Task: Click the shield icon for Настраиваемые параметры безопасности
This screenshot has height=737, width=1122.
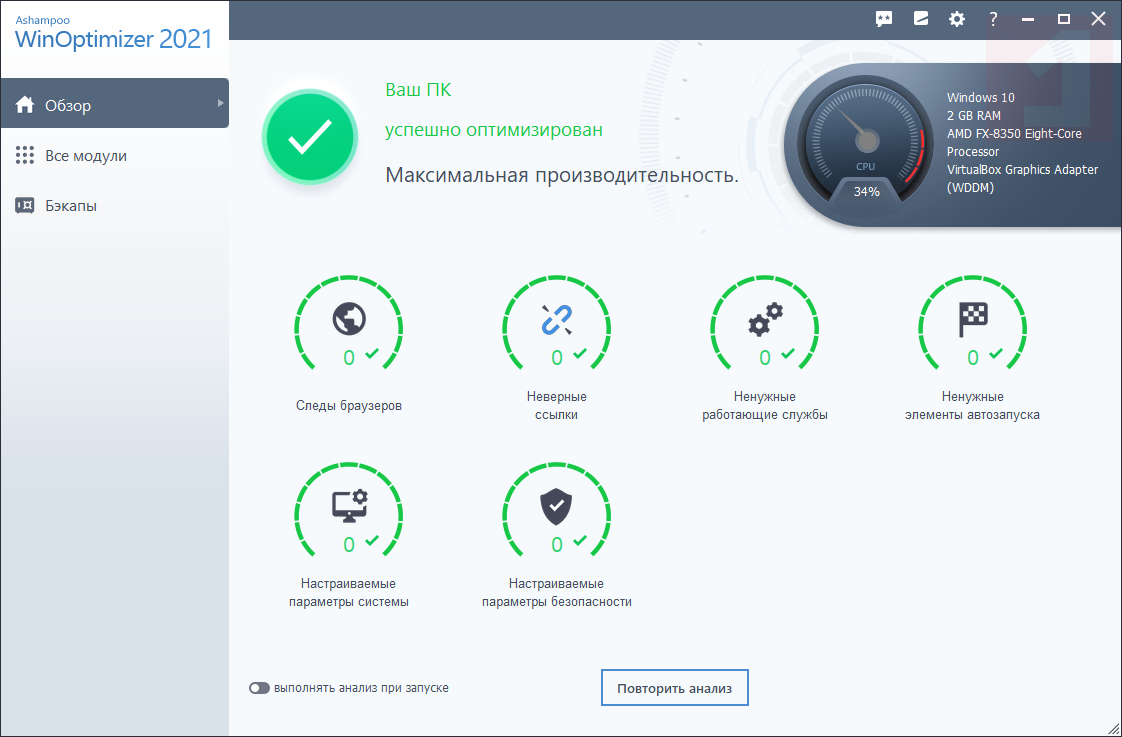Action: (556, 506)
